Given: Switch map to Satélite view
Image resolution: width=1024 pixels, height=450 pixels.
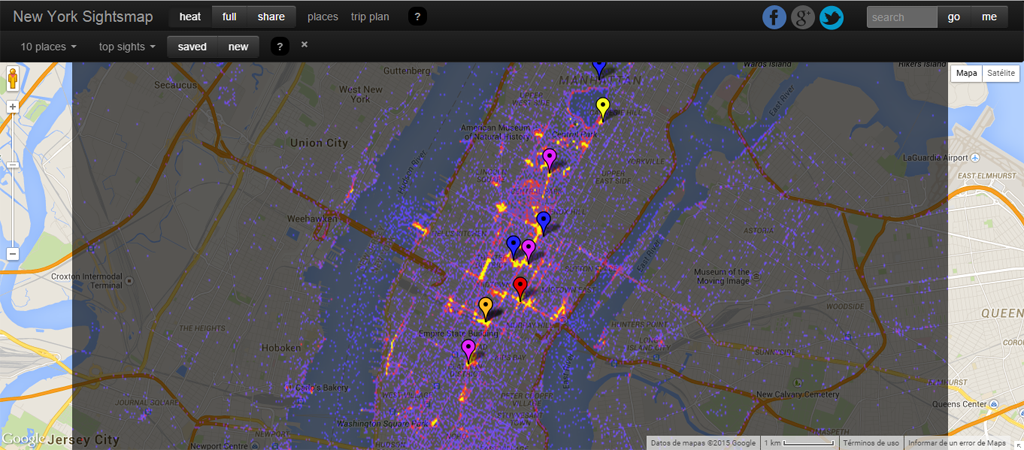Looking at the screenshot, I should point(998,73).
